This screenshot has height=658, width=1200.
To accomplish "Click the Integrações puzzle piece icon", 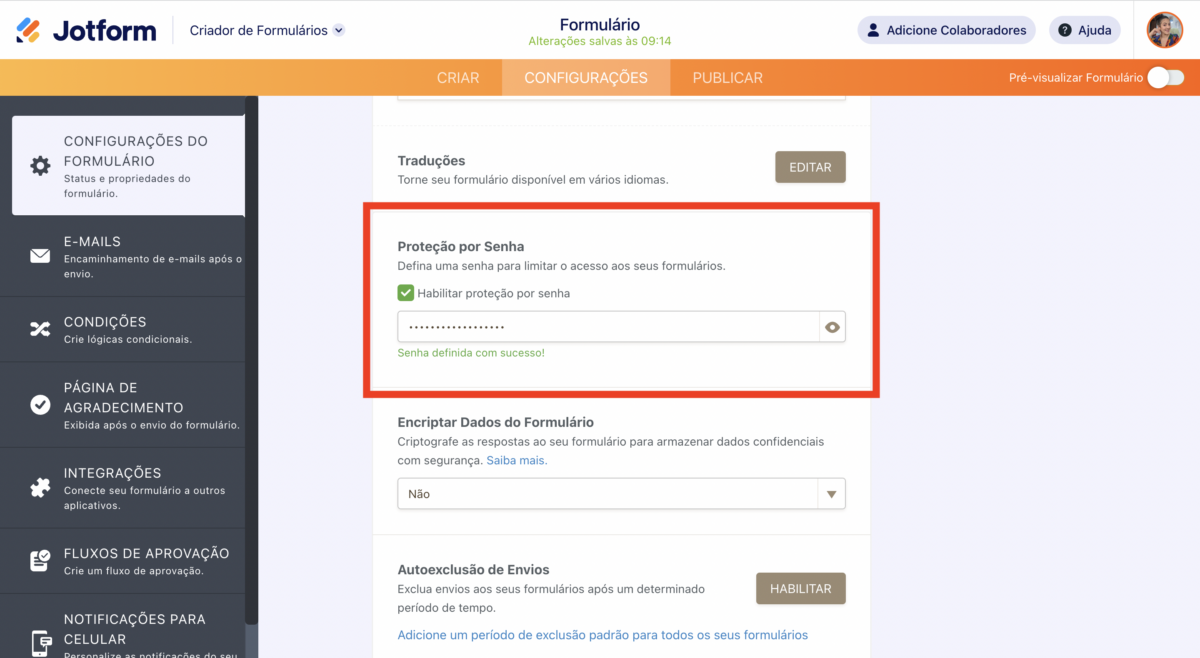I will 40,488.
